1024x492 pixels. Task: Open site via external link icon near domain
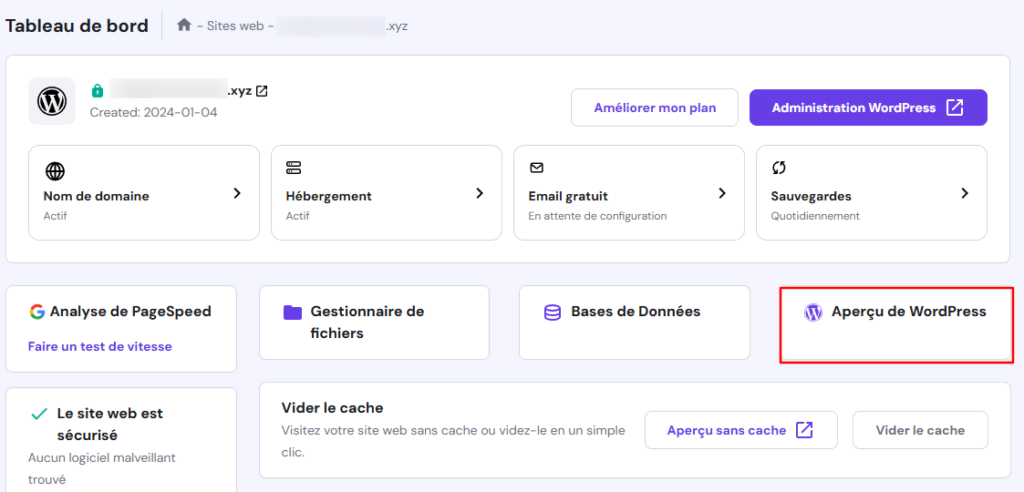pos(262,91)
